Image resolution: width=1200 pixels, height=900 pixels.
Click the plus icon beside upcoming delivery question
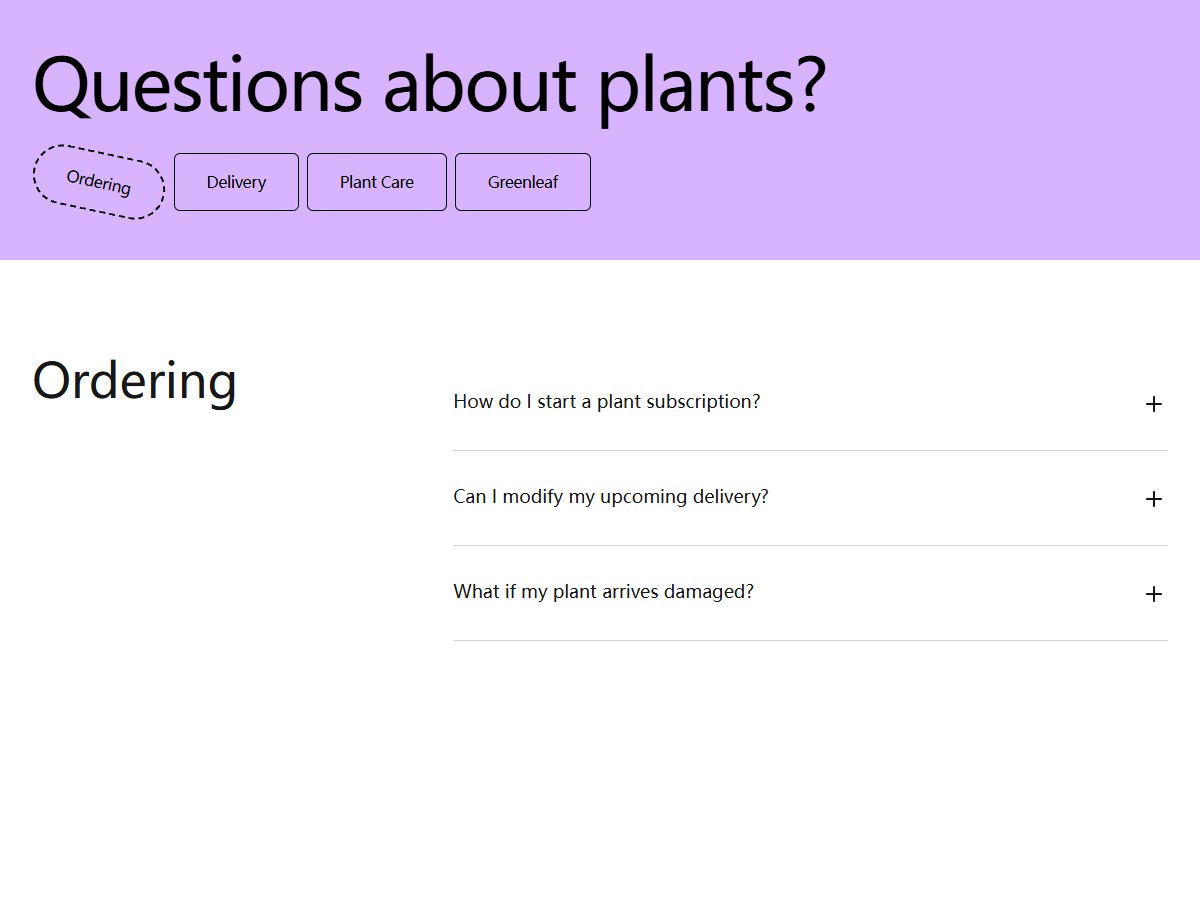1153,499
